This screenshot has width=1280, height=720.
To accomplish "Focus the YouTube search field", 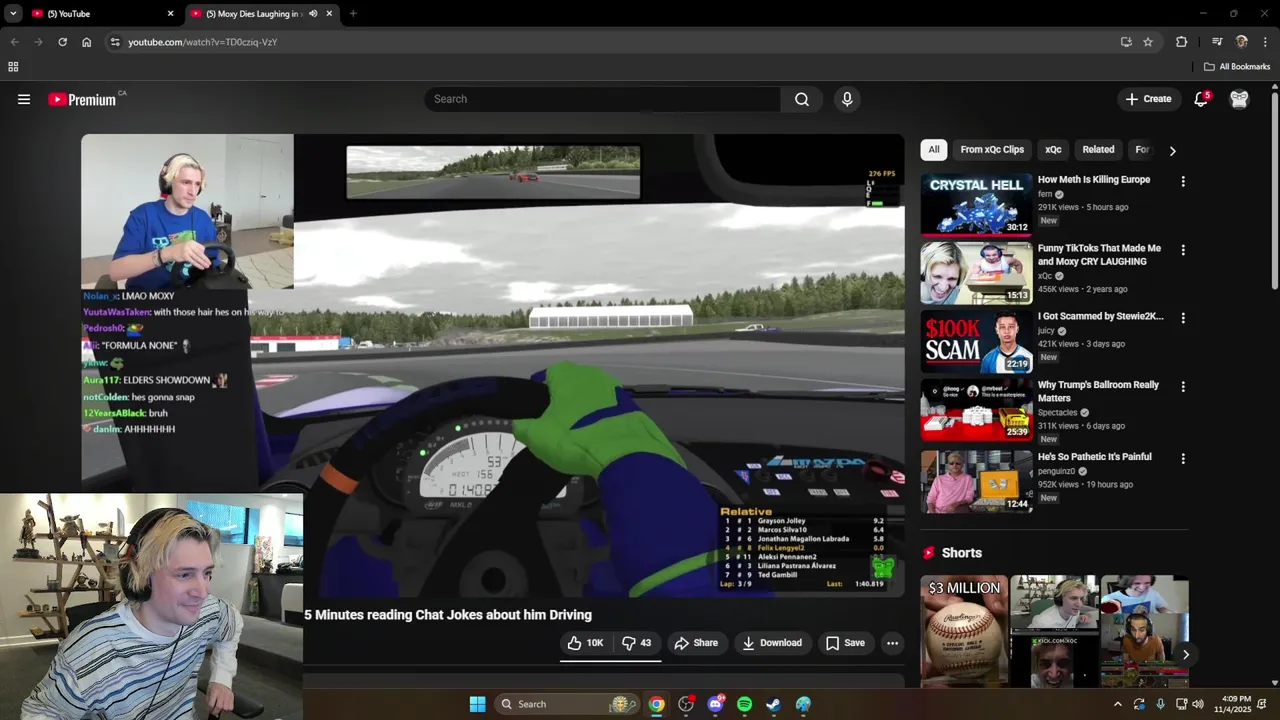I will pos(602,99).
